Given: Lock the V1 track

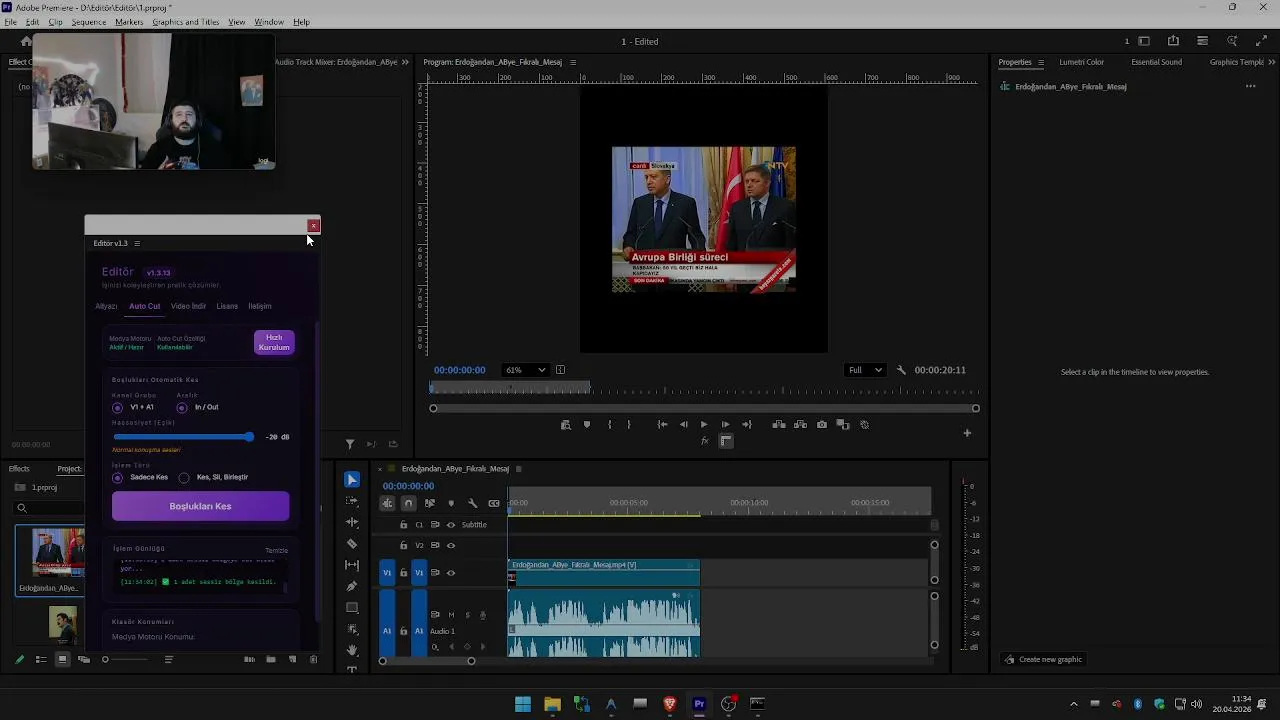Looking at the screenshot, I should click(x=404, y=573).
